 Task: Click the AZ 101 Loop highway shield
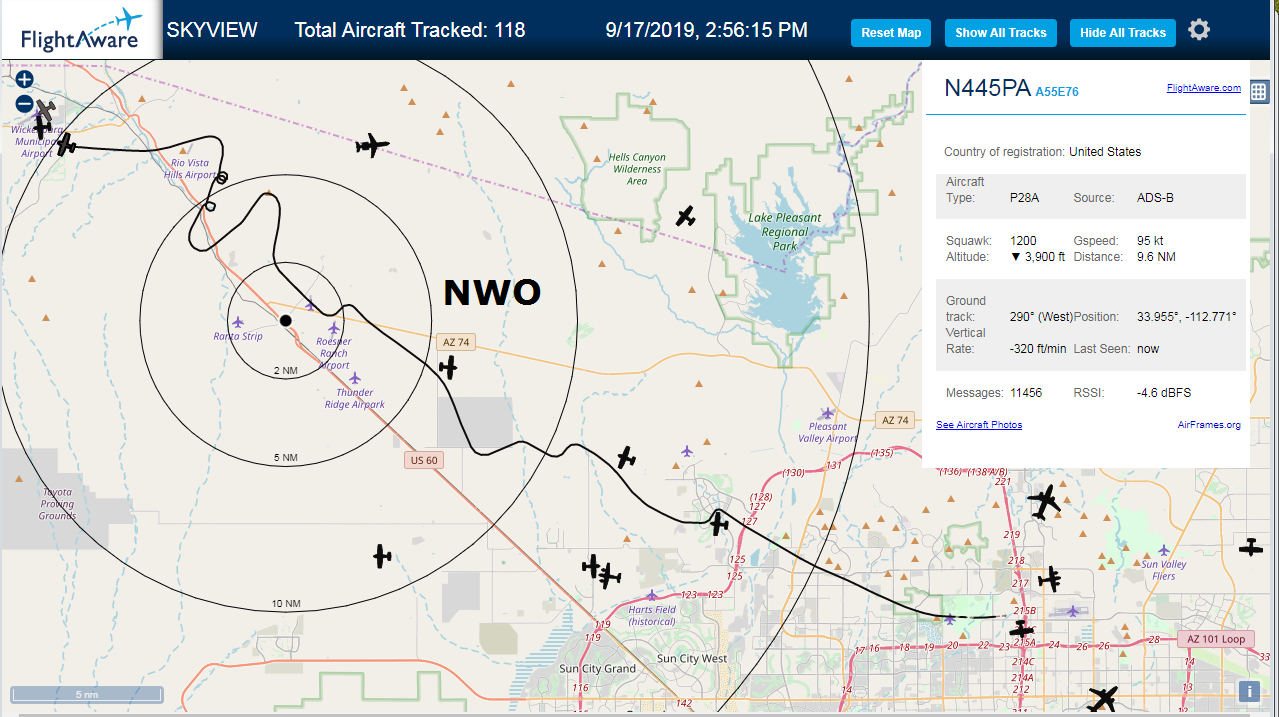1216,639
